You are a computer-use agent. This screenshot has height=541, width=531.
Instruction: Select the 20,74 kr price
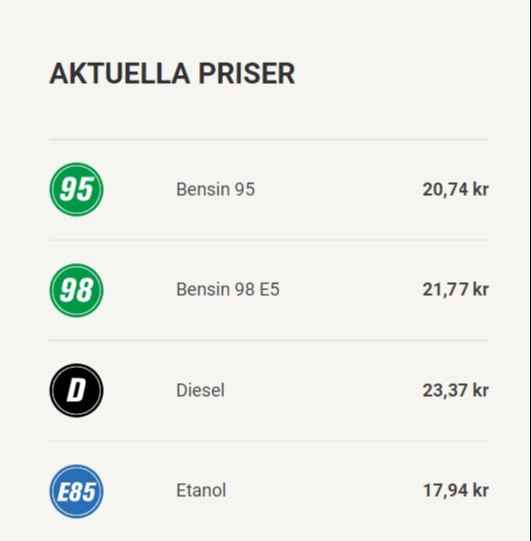(455, 189)
